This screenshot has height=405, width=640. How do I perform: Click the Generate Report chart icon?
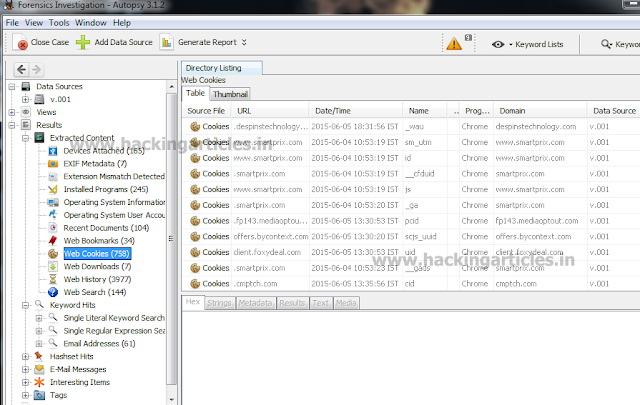point(167,42)
